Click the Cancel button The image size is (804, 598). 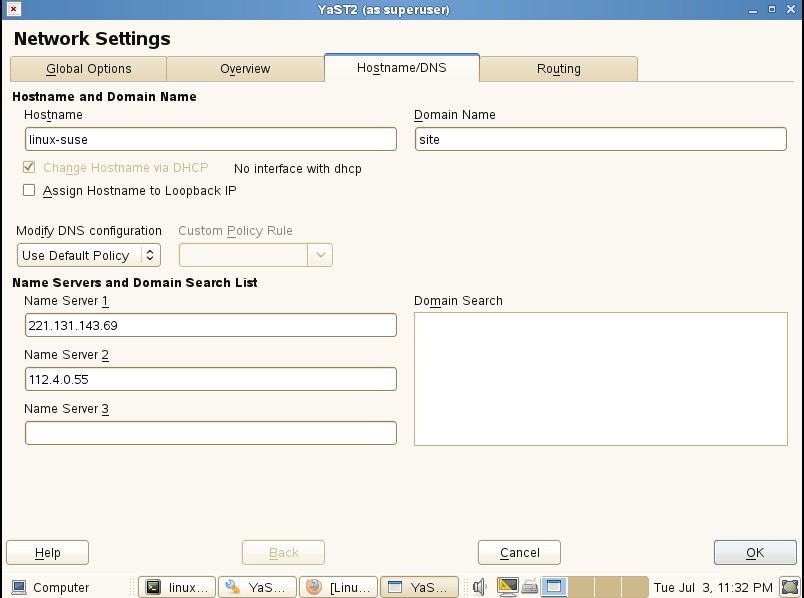click(519, 552)
